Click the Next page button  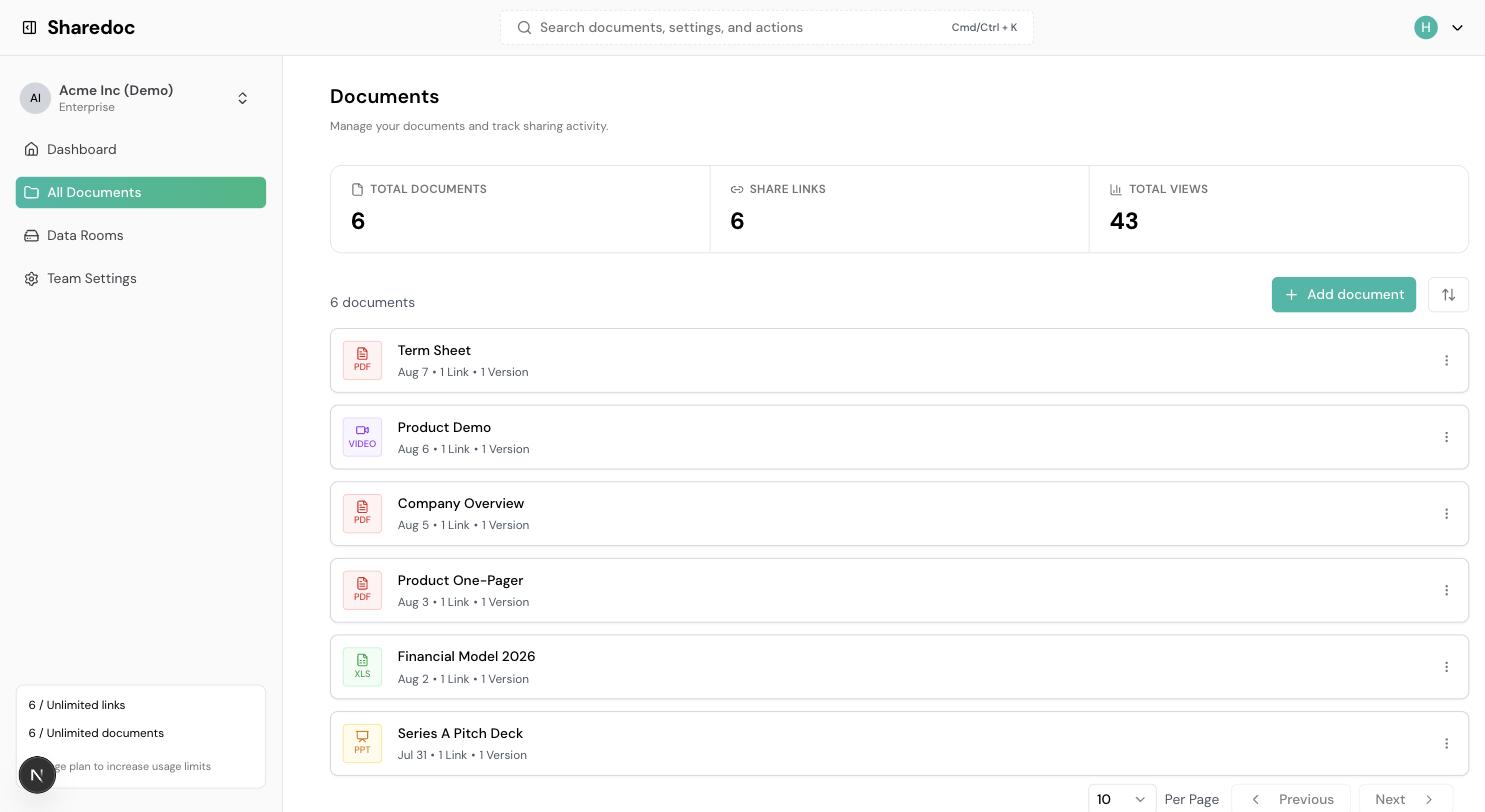coord(1405,799)
